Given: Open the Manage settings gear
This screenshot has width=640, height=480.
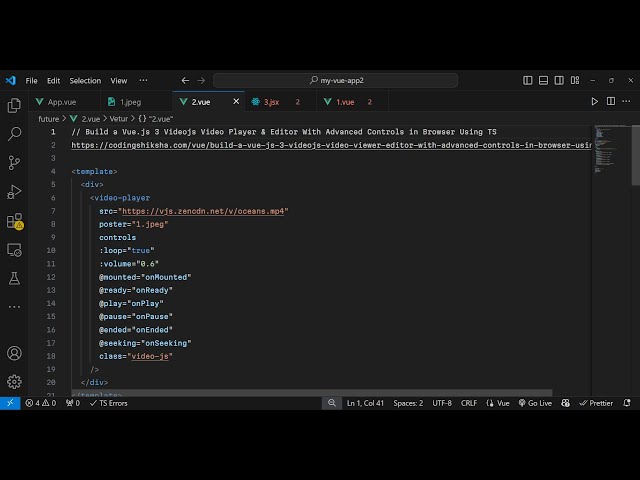Looking at the screenshot, I should pyautogui.click(x=14, y=381).
